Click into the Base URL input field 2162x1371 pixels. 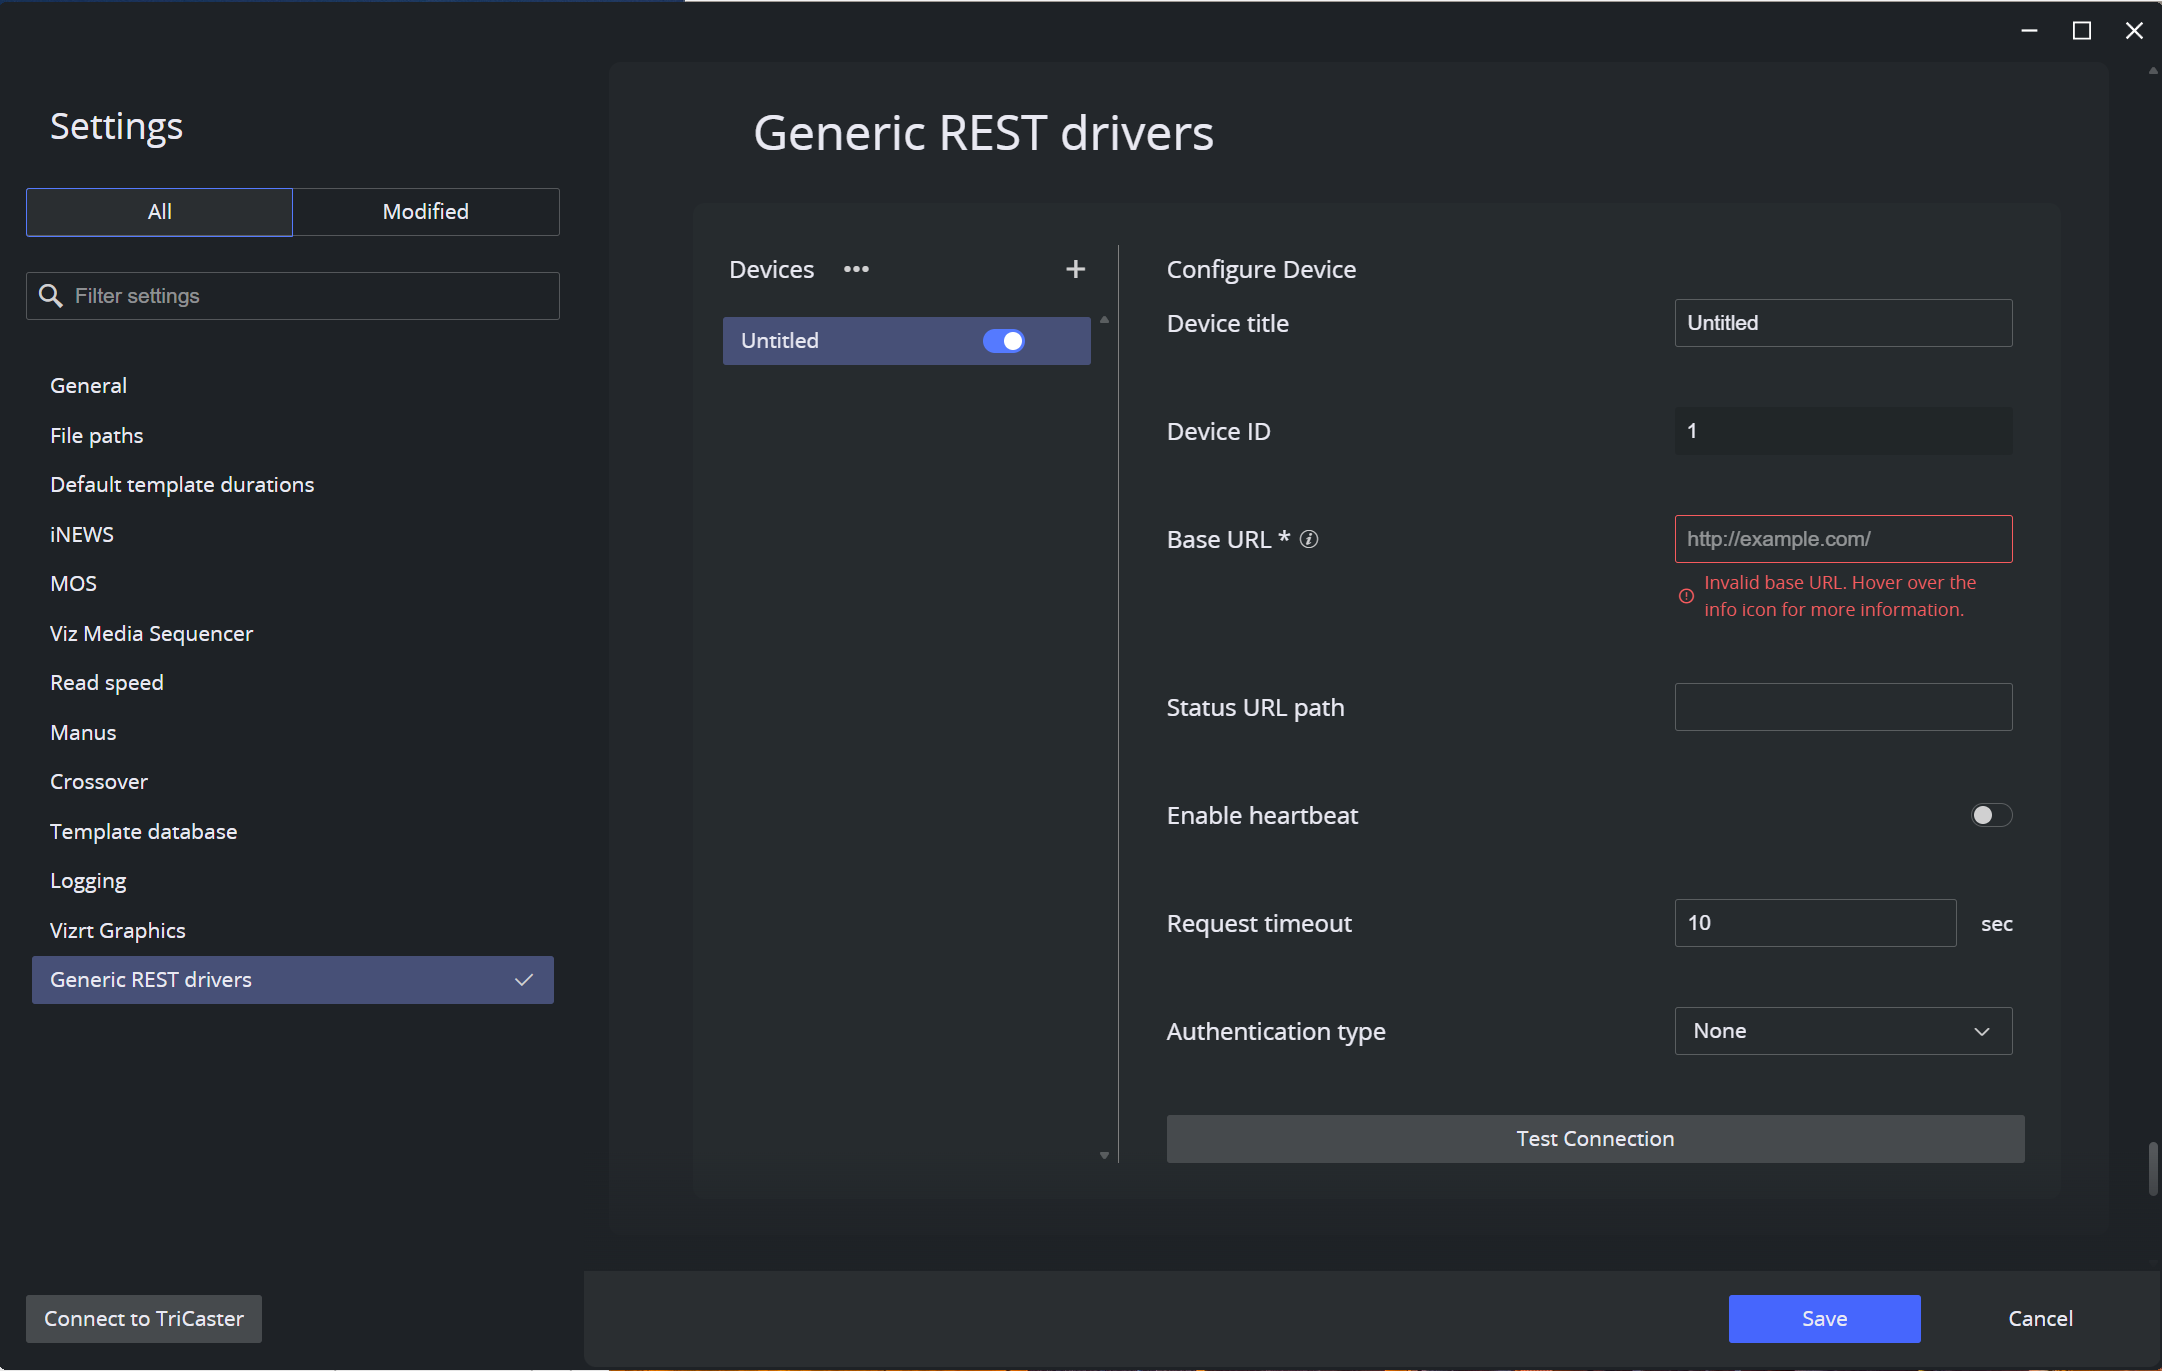(x=1842, y=539)
